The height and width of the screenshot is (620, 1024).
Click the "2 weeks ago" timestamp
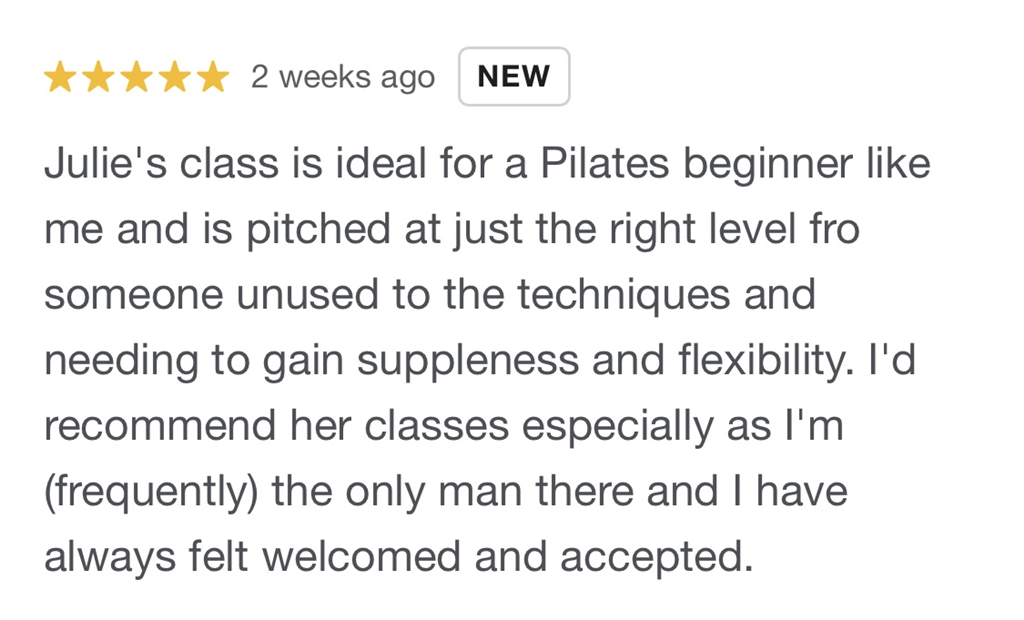(342, 77)
